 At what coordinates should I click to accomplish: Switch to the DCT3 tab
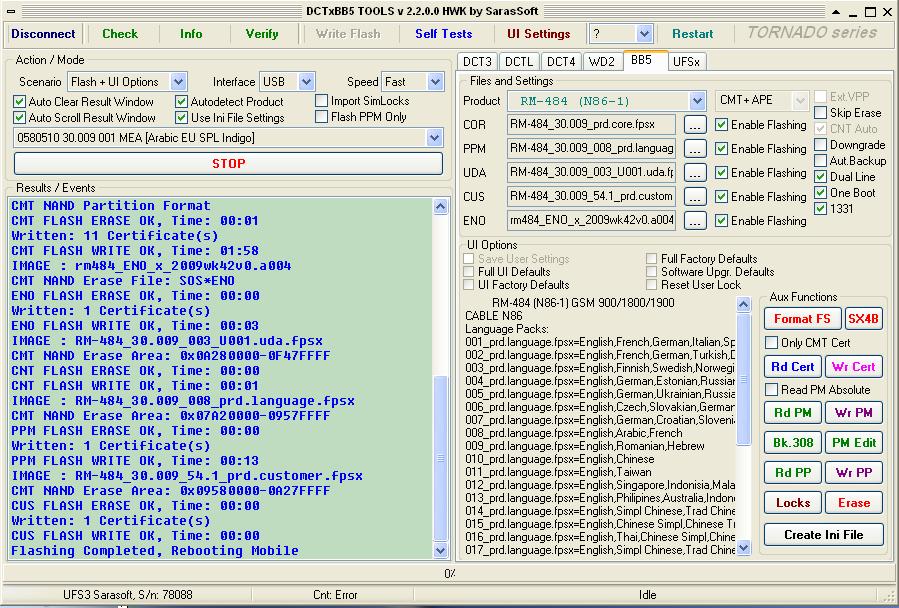(477, 61)
